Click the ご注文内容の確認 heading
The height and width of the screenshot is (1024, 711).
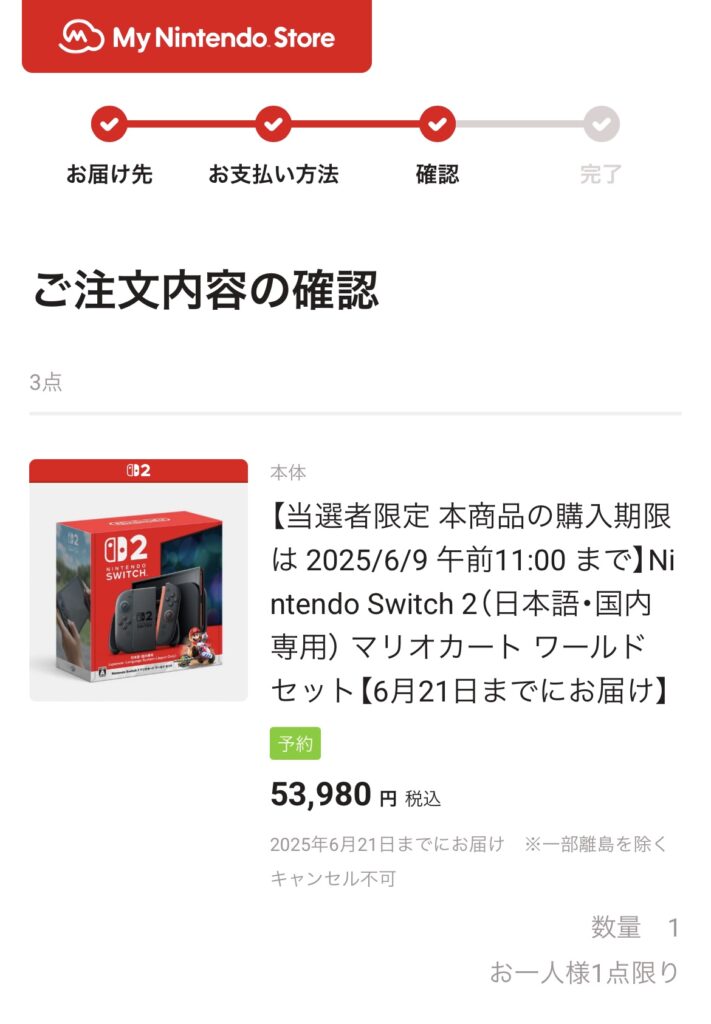(x=206, y=290)
